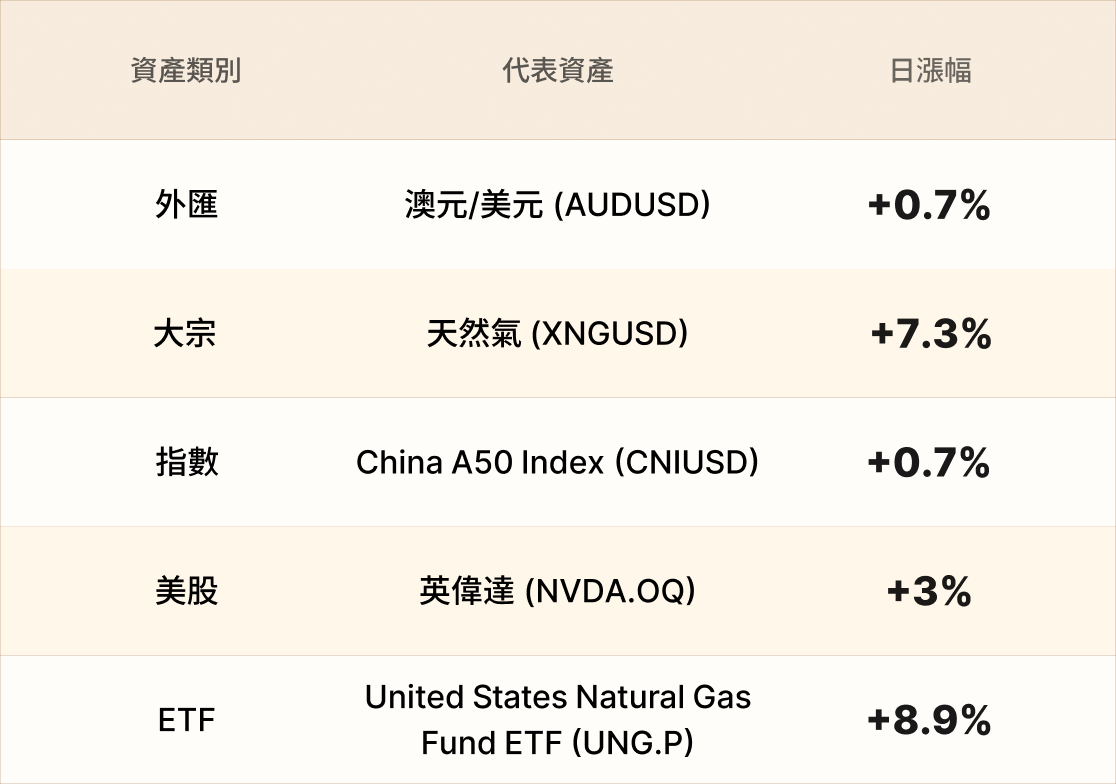Click the 代表資產 column header
Viewport: 1116px width, 784px height.
pyautogui.click(x=557, y=71)
